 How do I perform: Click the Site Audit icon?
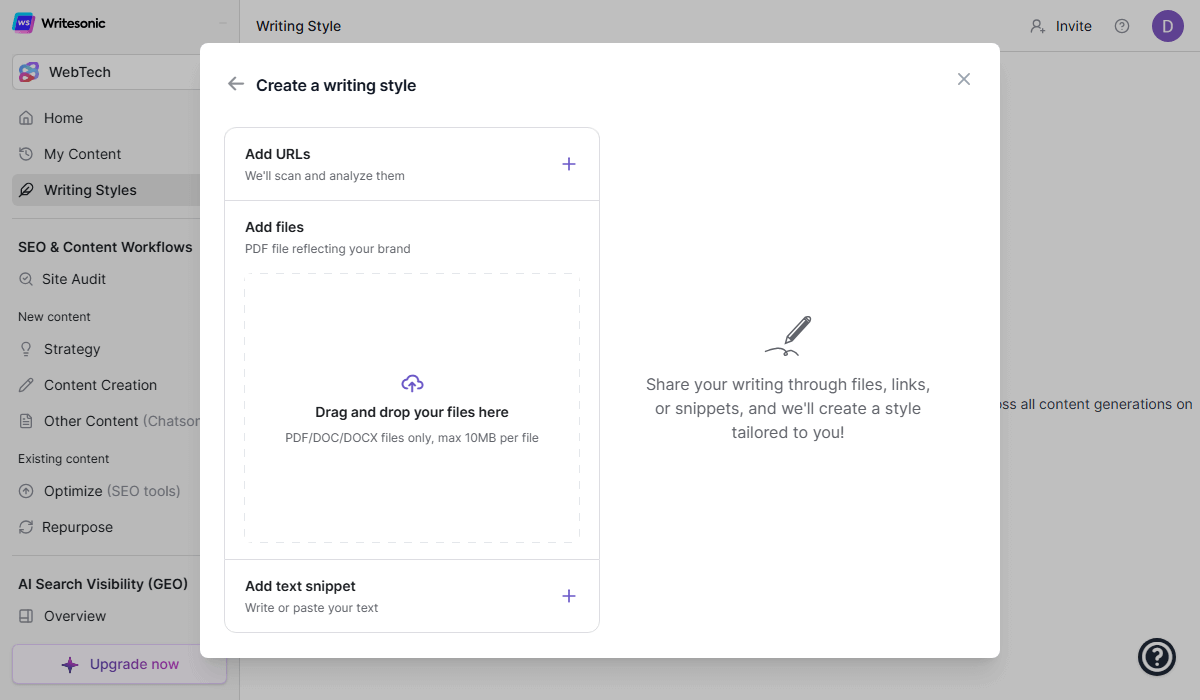27,279
